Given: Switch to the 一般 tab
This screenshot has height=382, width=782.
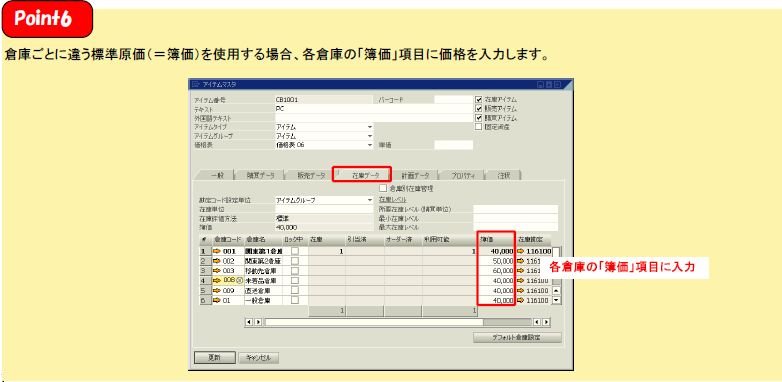Looking at the screenshot, I should tap(217, 176).
